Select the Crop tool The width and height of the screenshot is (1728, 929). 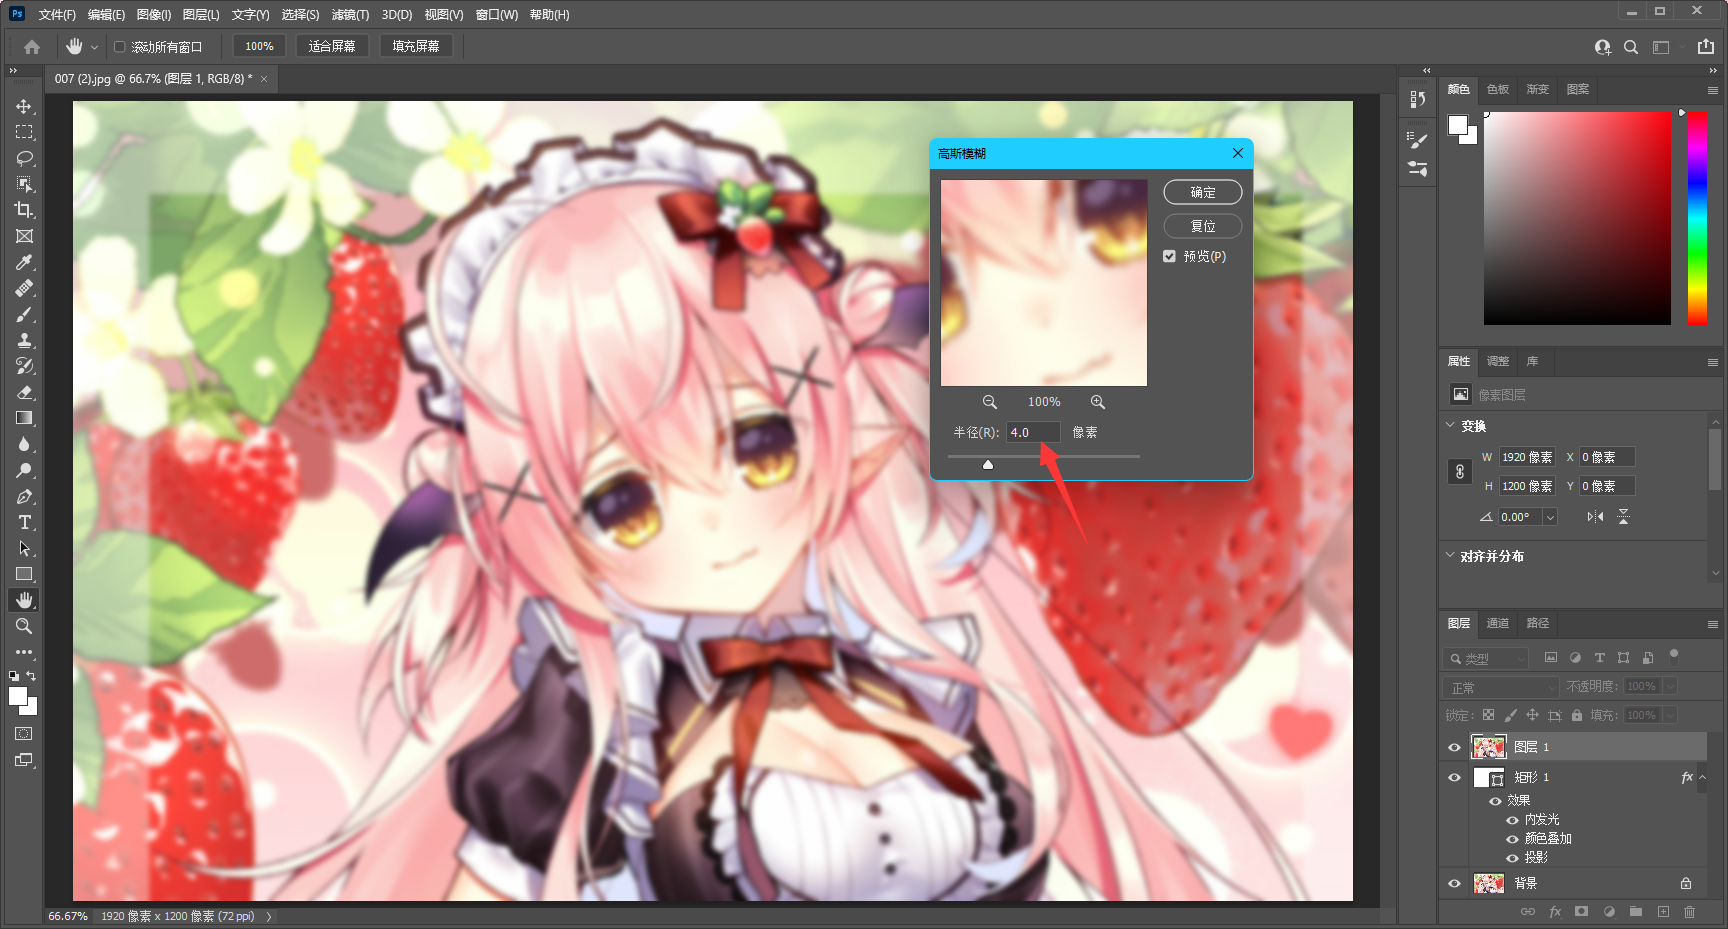click(24, 210)
